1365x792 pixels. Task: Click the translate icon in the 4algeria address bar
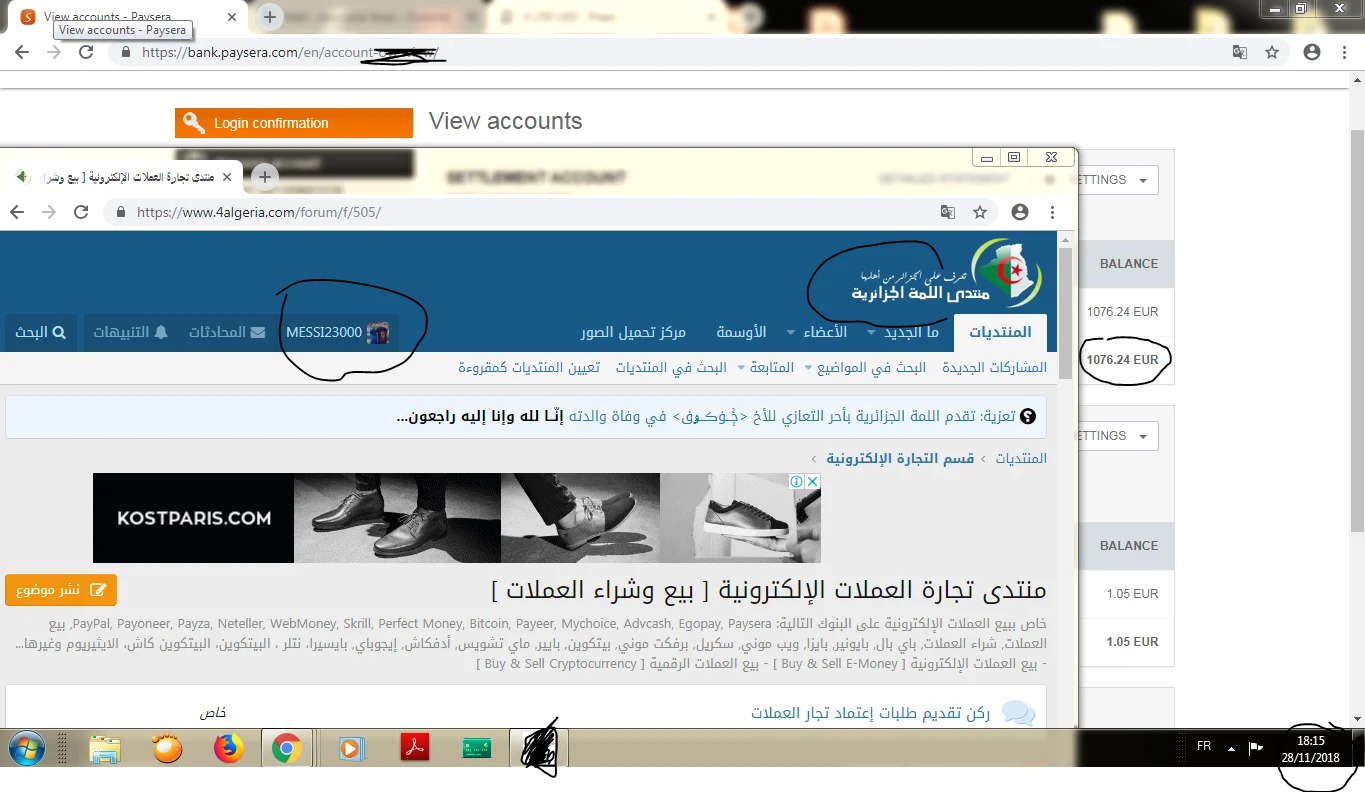947,212
